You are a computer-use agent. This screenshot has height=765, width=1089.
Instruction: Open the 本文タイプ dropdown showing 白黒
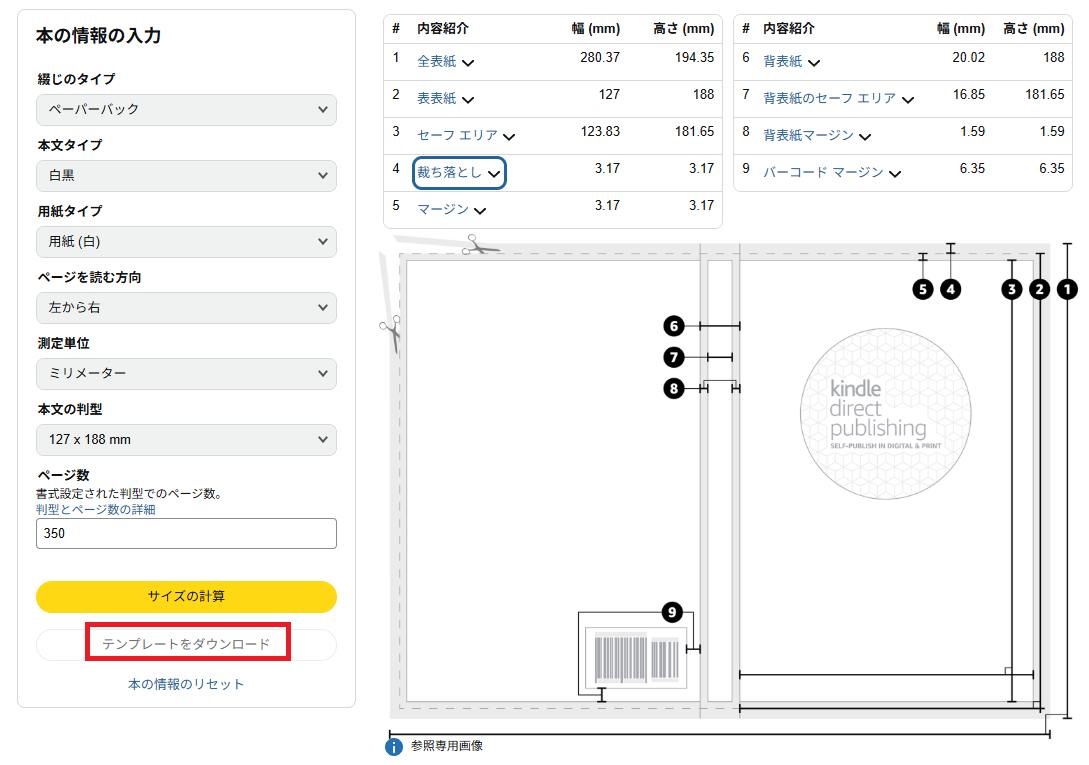tap(186, 175)
